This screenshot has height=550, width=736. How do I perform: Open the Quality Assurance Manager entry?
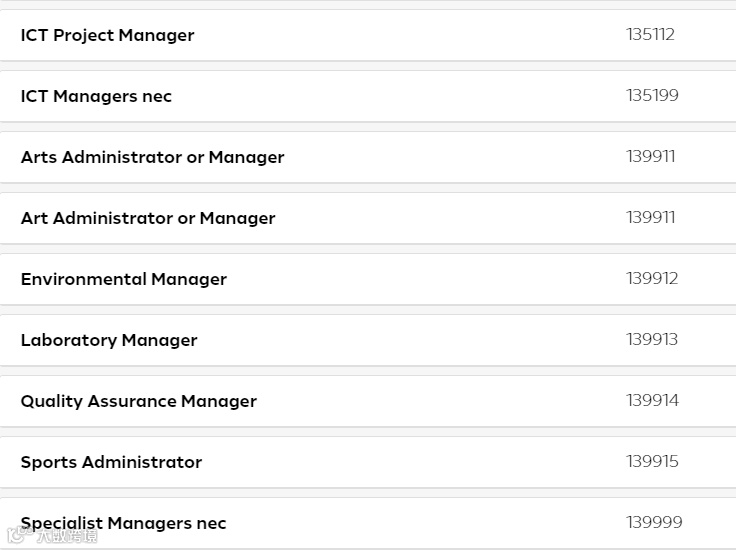pyautogui.click(x=139, y=401)
